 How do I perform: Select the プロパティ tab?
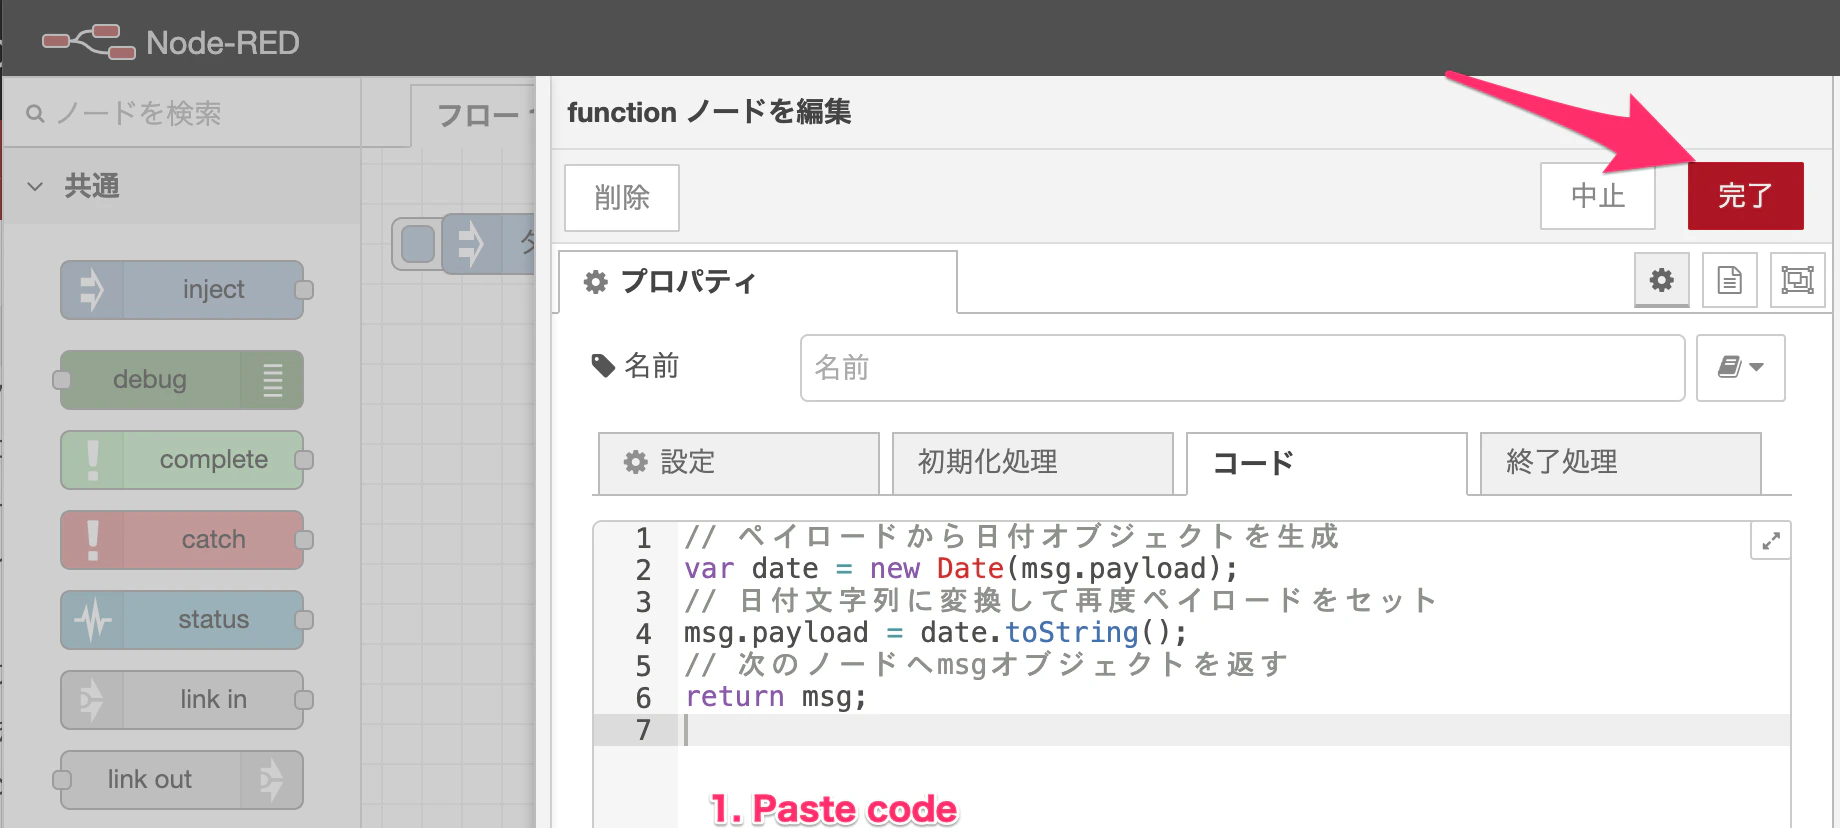pos(757,282)
